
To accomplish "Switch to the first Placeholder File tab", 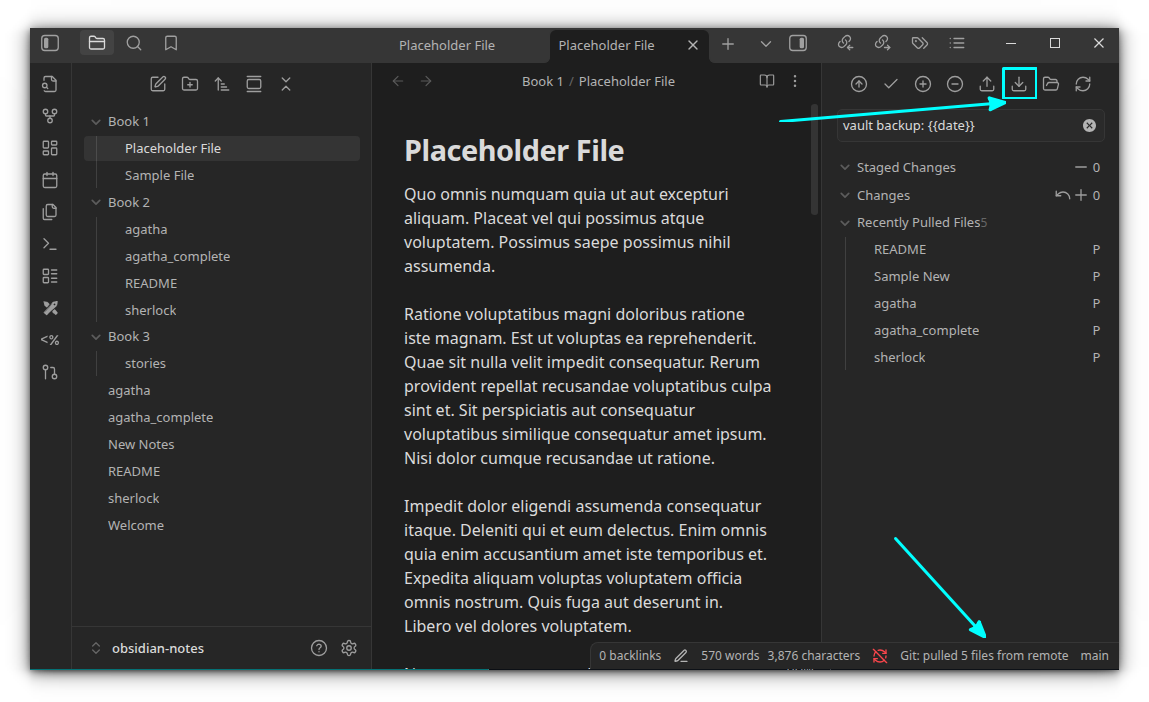I will click(447, 45).
